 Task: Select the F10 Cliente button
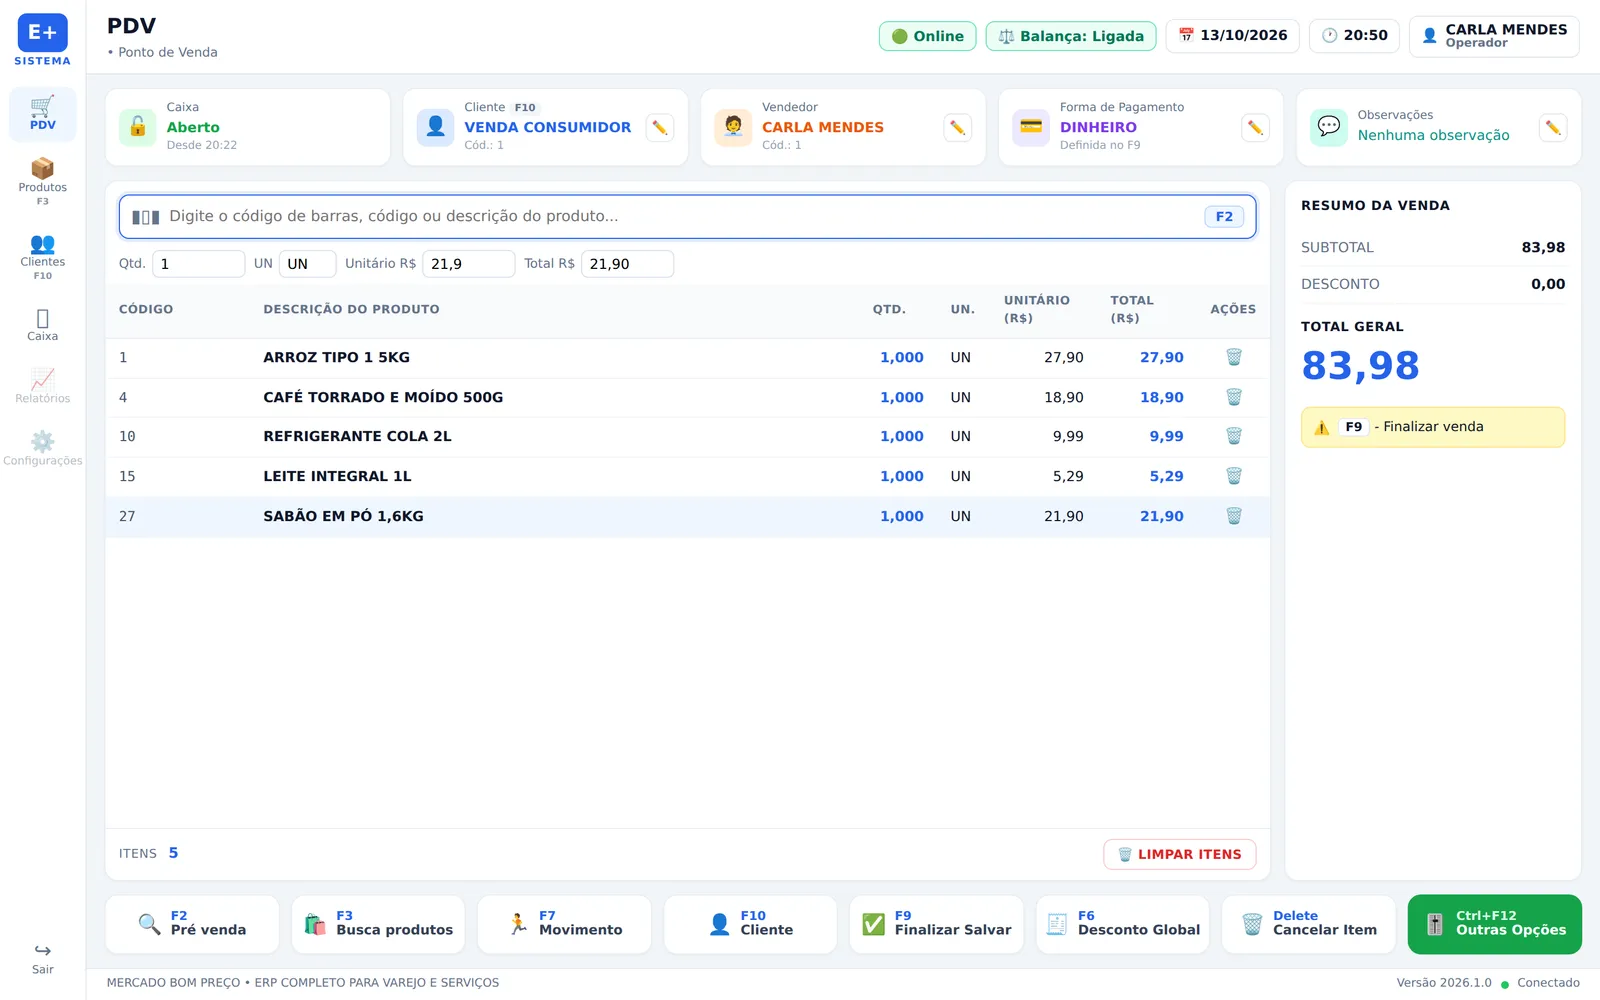(750, 924)
